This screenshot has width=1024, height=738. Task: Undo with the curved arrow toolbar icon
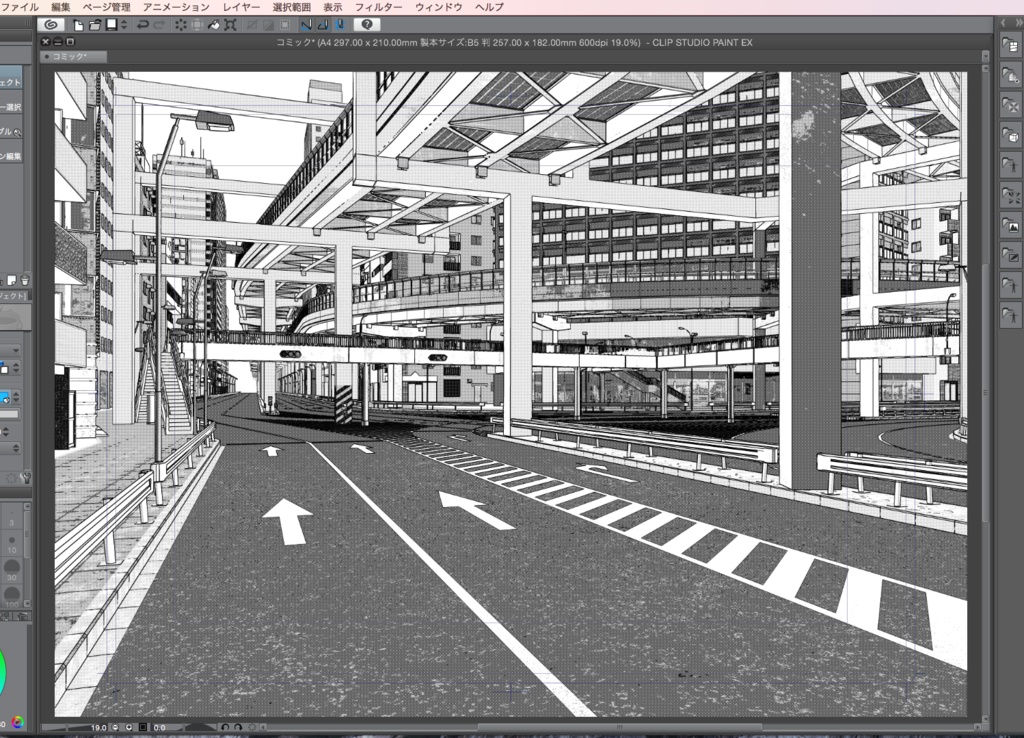point(142,25)
